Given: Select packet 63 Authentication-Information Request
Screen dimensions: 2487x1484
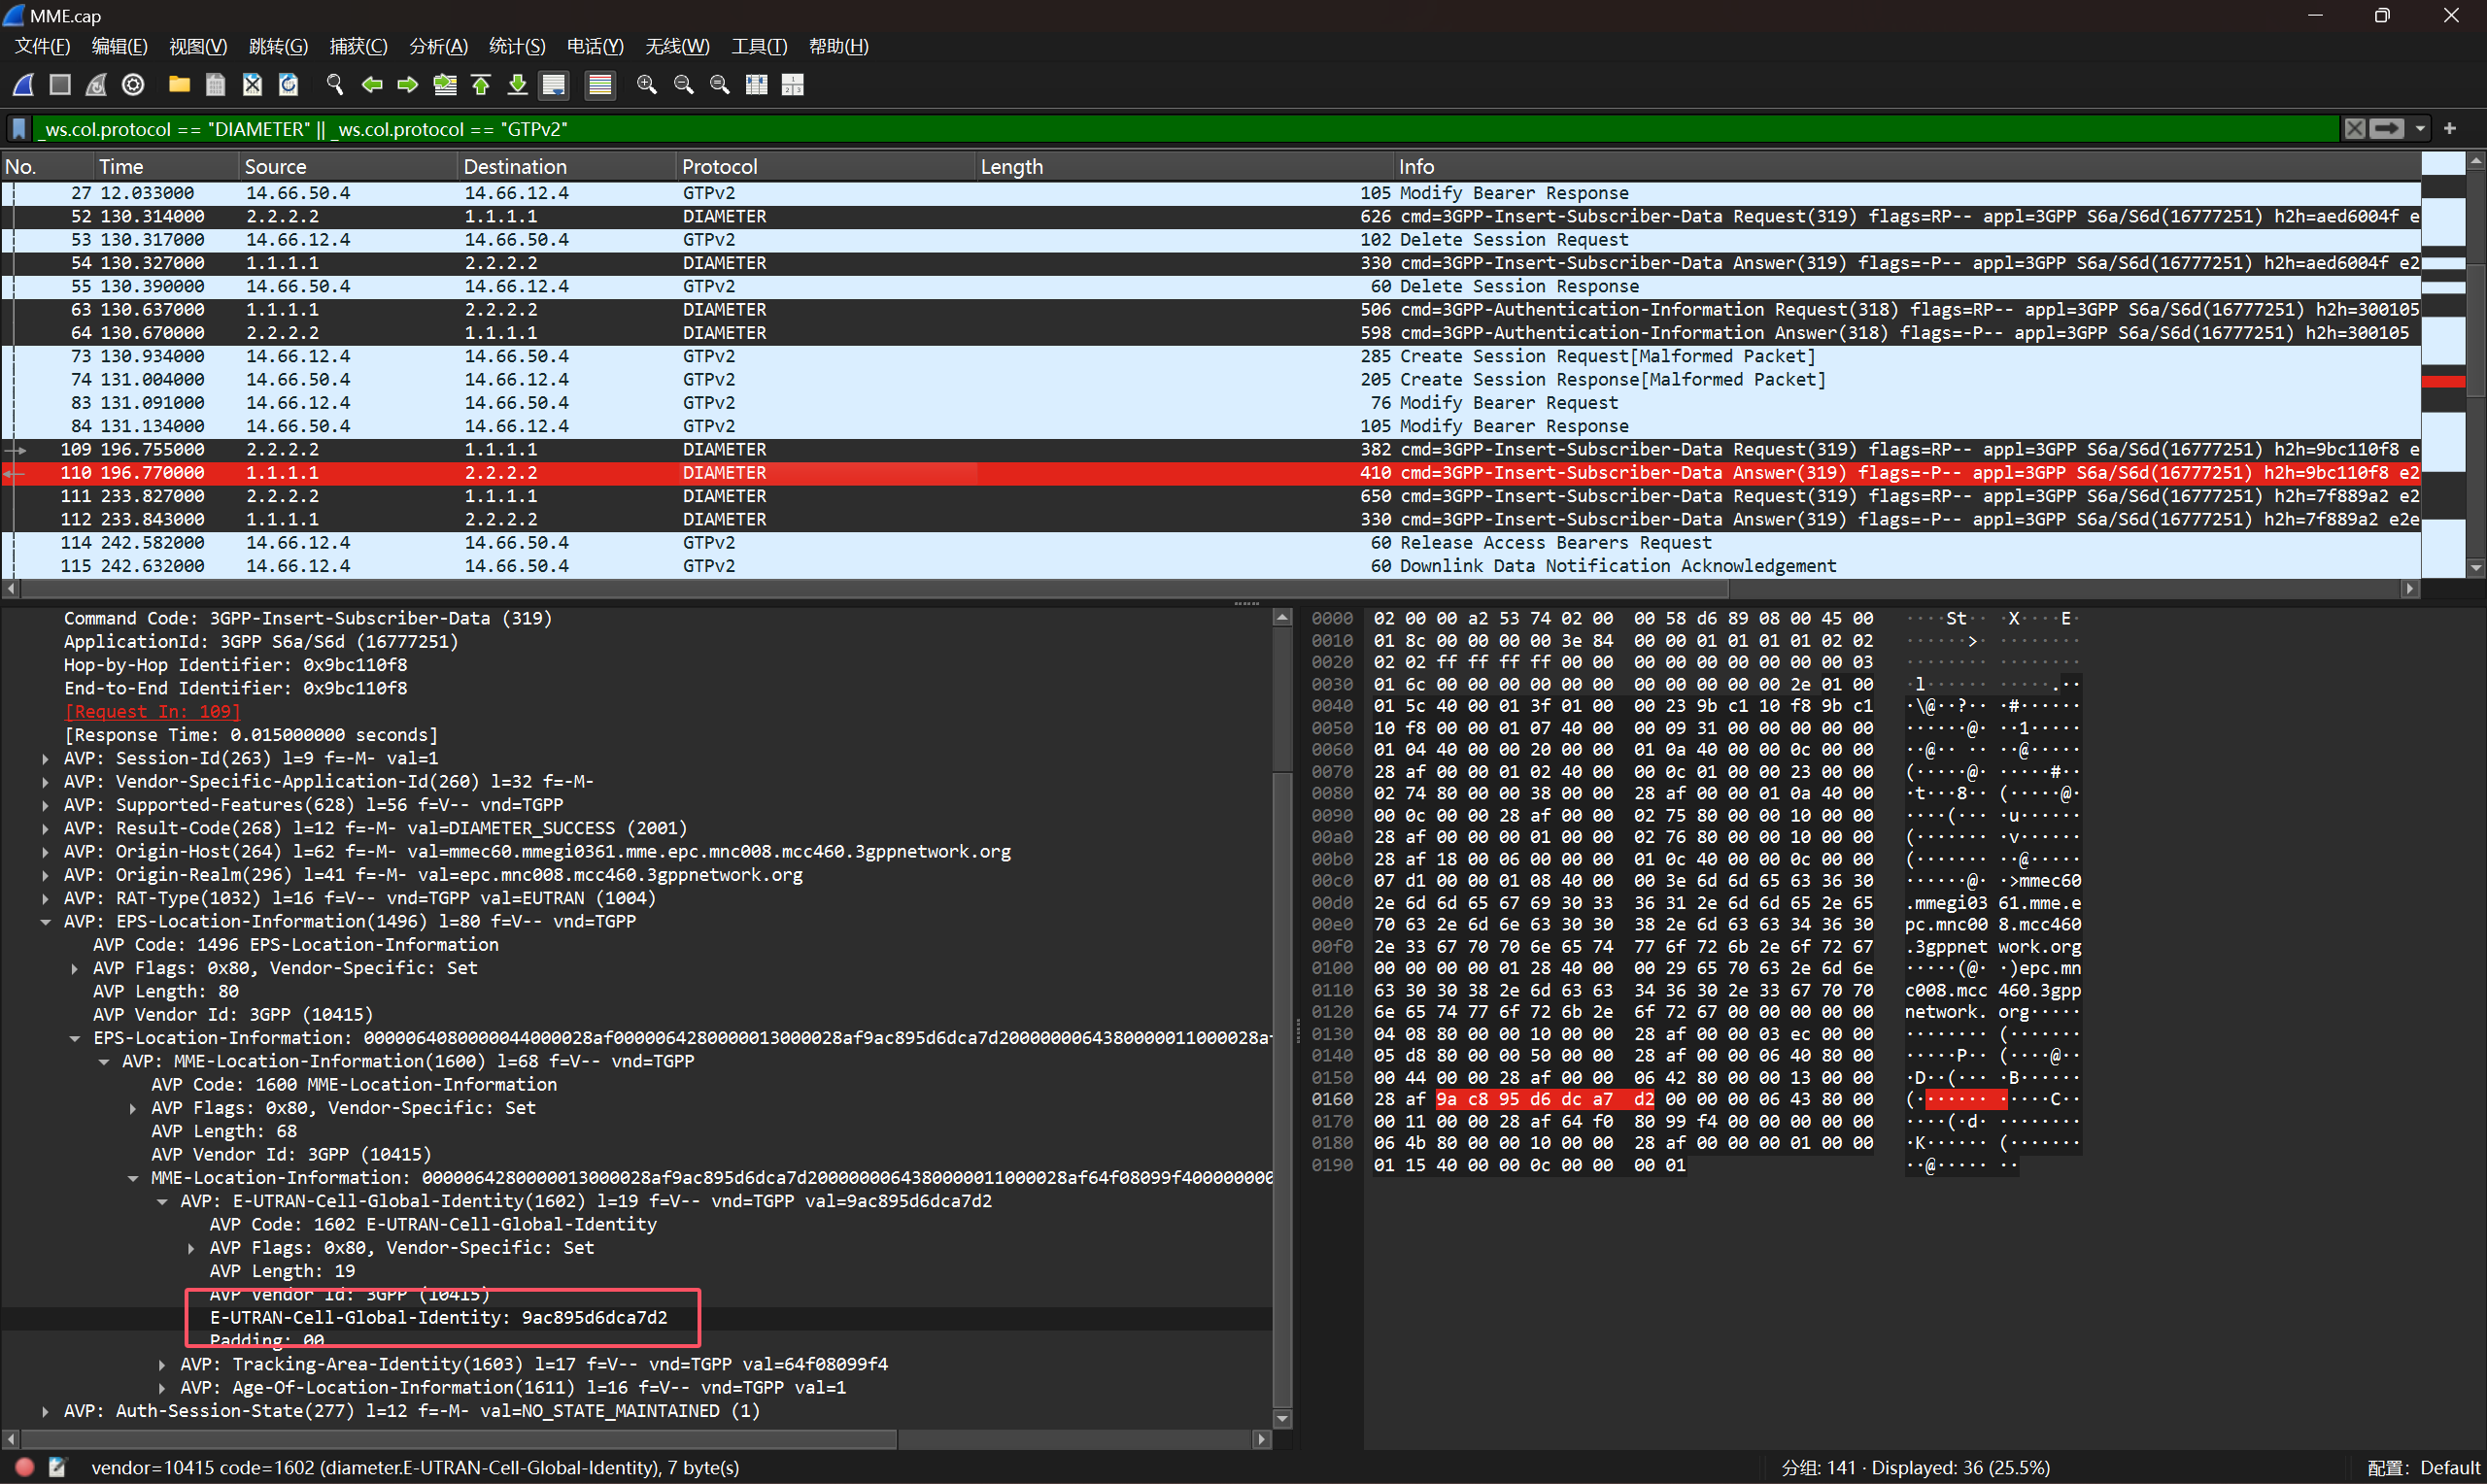Looking at the screenshot, I should pos(1210,310).
